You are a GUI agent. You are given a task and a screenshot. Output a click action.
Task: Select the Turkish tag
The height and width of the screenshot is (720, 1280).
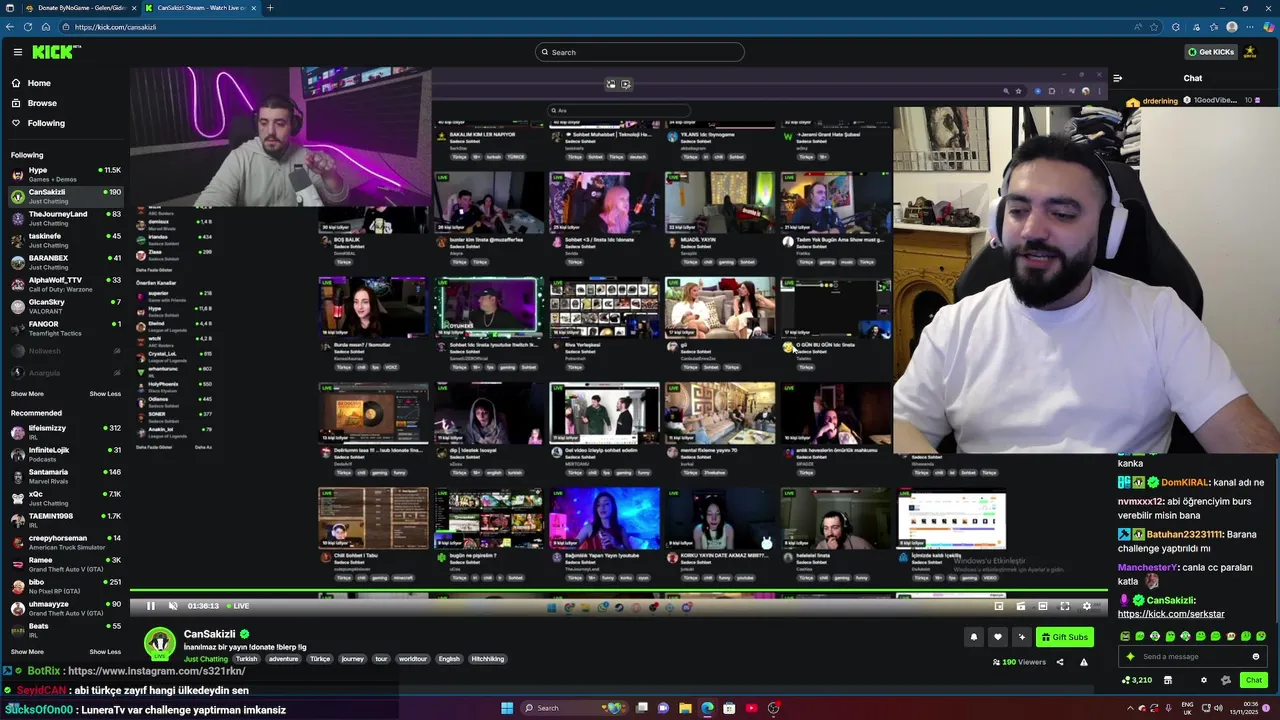[246, 659]
